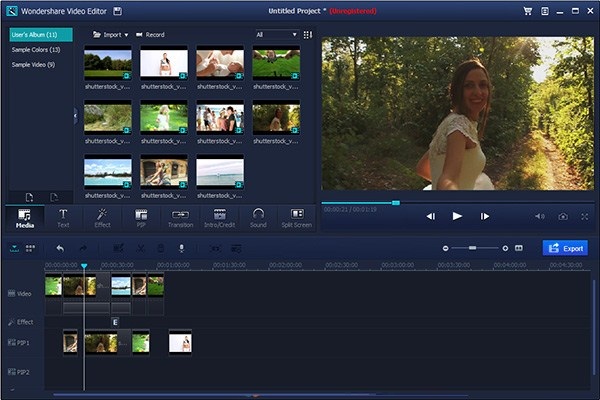Open the Split Screen tab
Viewport: 600px width, 400px height.
pos(295,217)
